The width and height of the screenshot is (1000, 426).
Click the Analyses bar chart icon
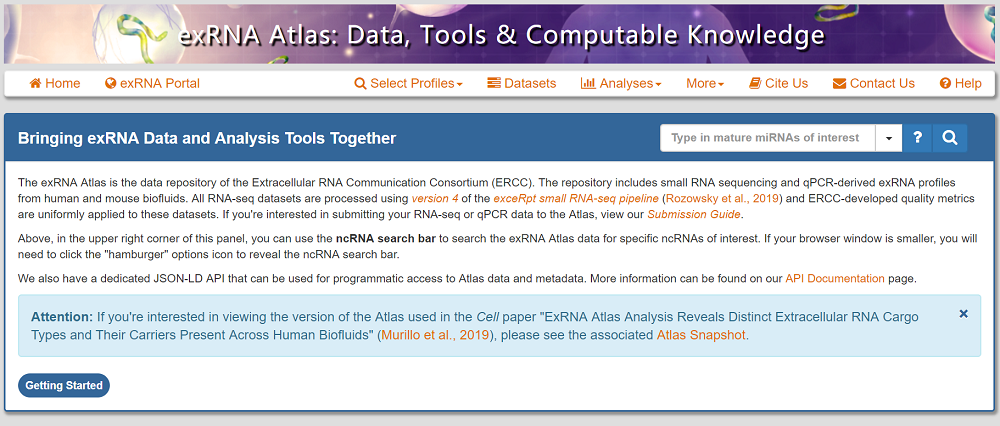(x=588, y=84)
